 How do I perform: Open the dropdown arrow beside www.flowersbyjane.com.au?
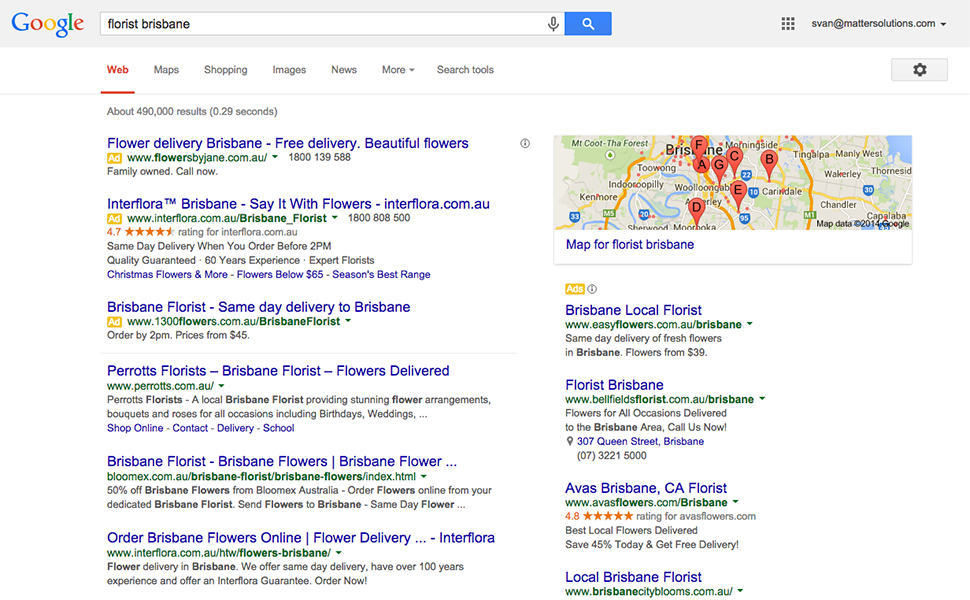tap(275, 158)
